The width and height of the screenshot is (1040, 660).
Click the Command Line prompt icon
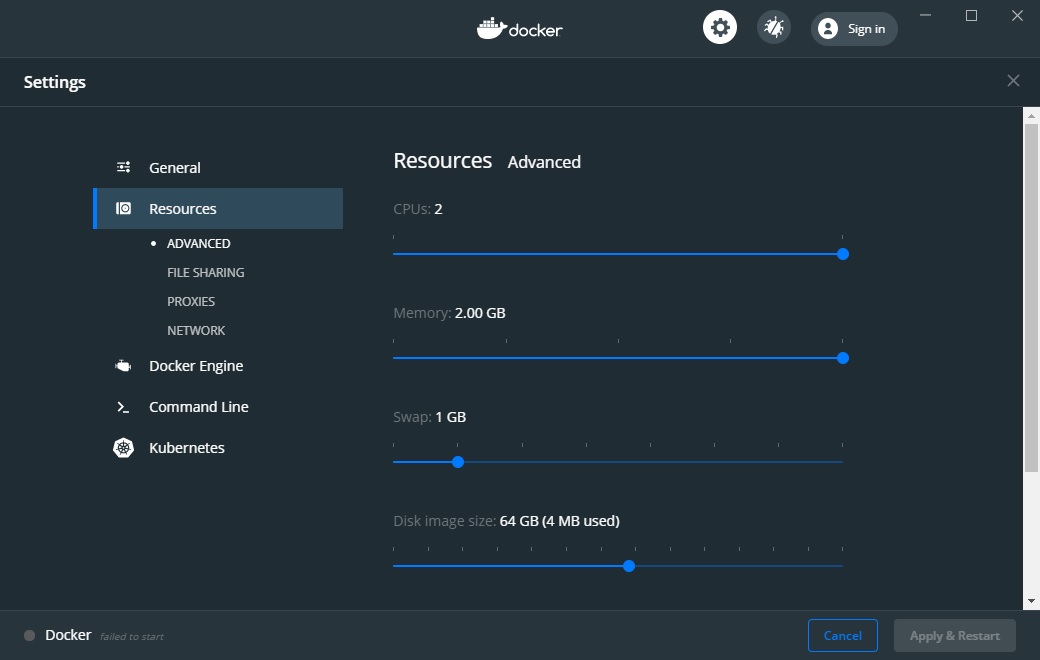pos(124,407)
